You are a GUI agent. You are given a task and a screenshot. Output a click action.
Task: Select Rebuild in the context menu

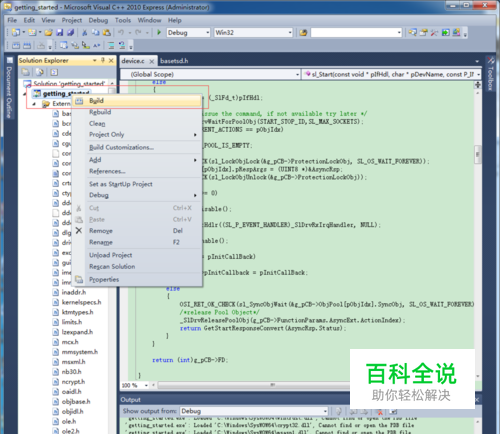pos(137,112)
